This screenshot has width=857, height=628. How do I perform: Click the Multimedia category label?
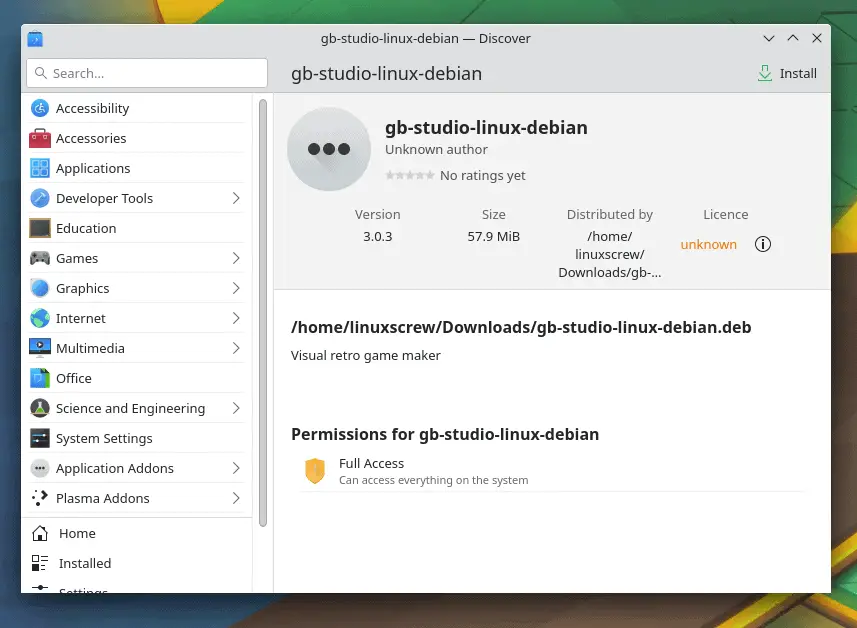click(x=90, y=348)
